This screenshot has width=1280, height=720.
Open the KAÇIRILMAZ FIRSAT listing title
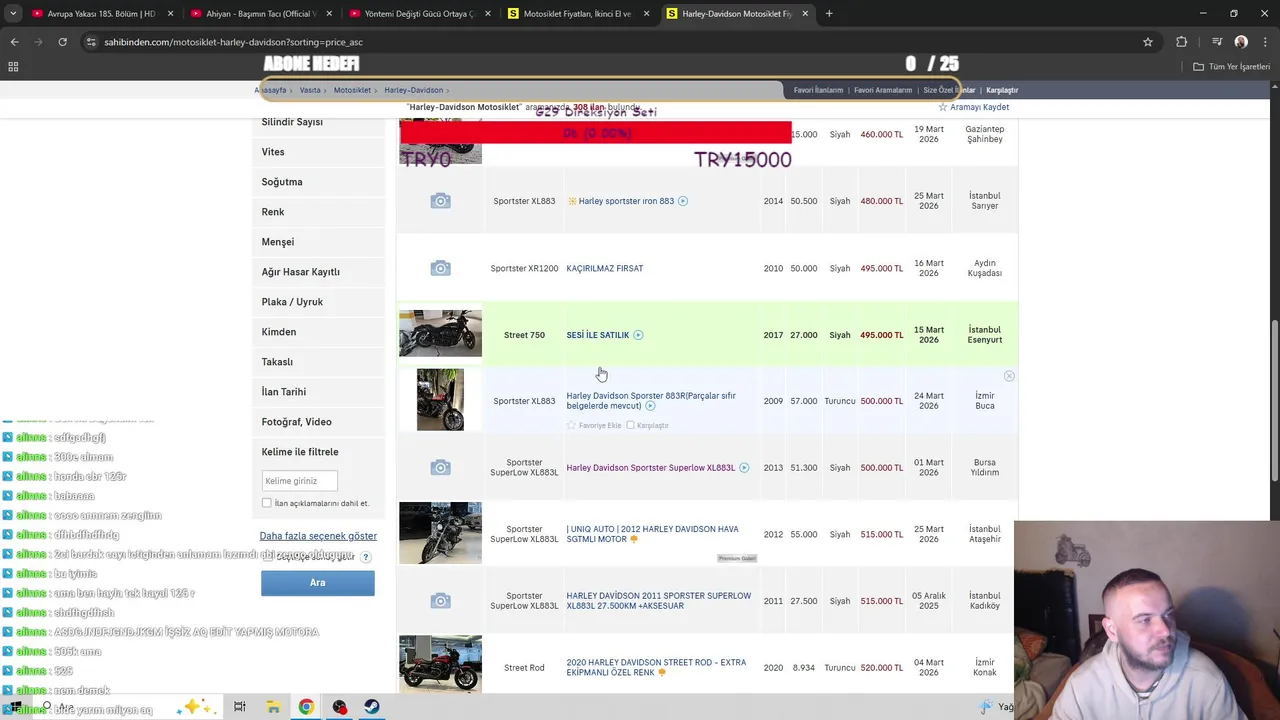point(605,268)
